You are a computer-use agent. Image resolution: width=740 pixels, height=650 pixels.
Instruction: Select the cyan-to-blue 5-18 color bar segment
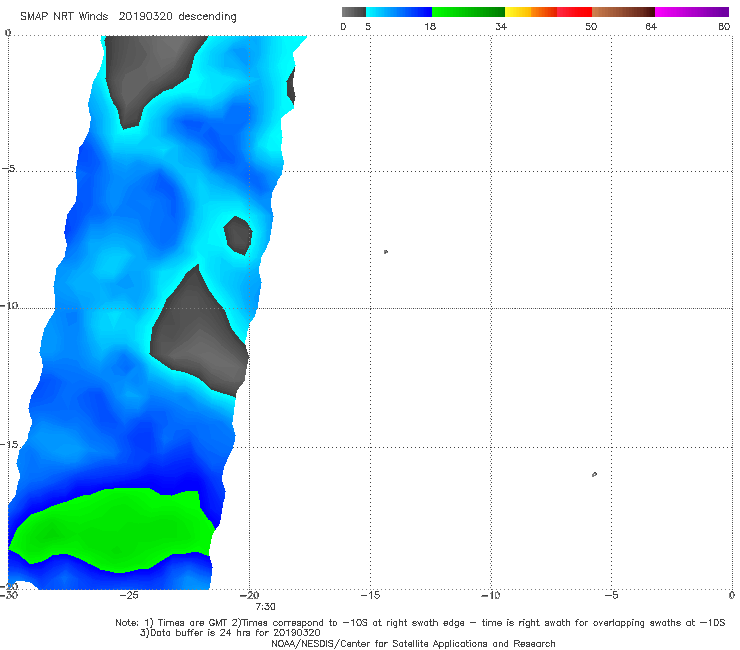tap(399, 12)
